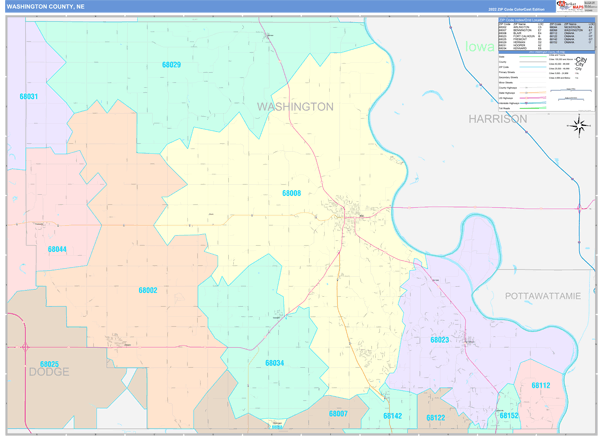Click the 68112 ZIP label
The image size is (600, 436).
point(540,385)
